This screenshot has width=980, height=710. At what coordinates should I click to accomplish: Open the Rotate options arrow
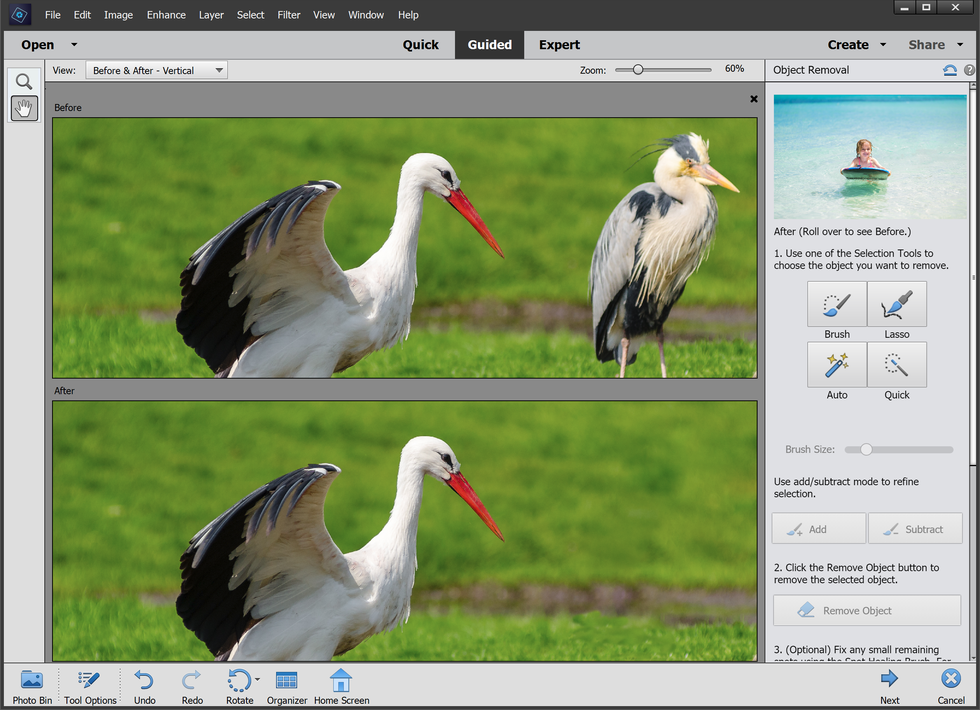tap(258, 680)
